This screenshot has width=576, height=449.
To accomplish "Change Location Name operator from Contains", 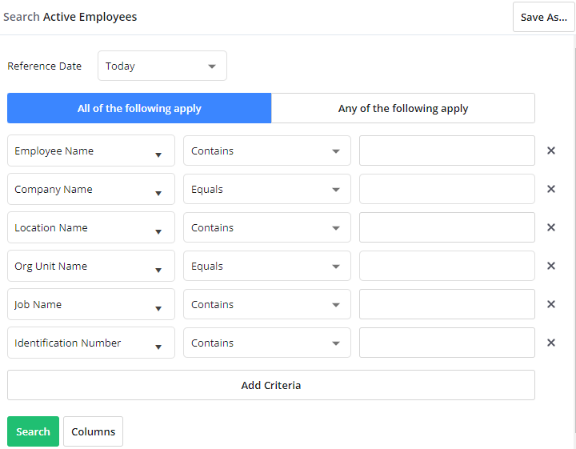I will (267, 227).
